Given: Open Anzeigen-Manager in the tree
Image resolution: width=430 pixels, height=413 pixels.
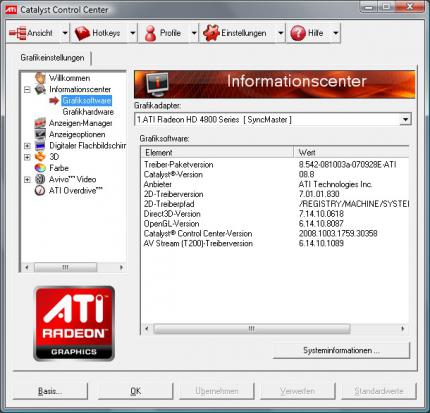Looking at the screenshot, I should point(81,123).
